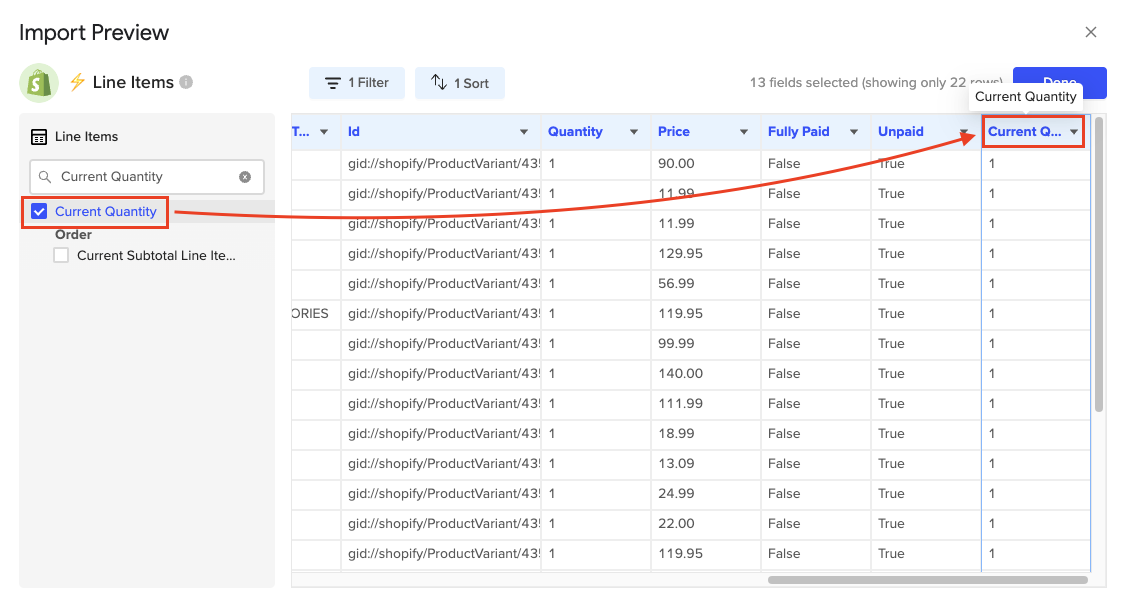Open the info icon next to Line Items
1127x608 pixels.
click(x=186, y=82)
